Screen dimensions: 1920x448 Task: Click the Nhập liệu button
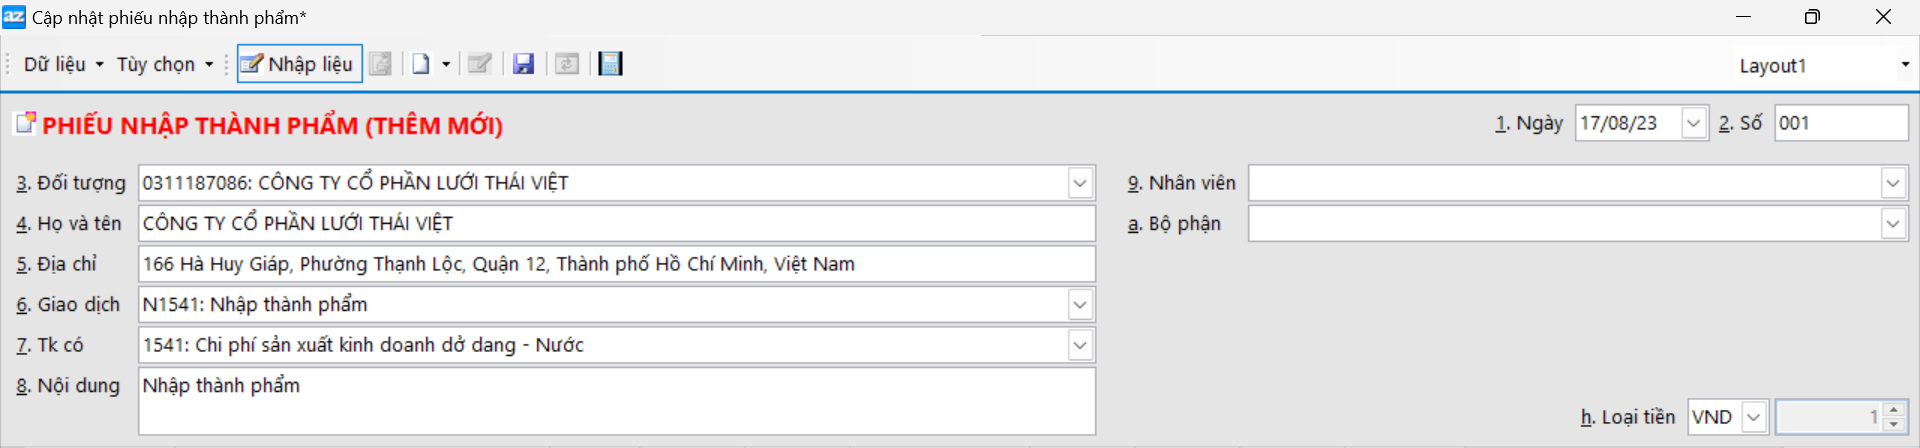tap(299, 64)
